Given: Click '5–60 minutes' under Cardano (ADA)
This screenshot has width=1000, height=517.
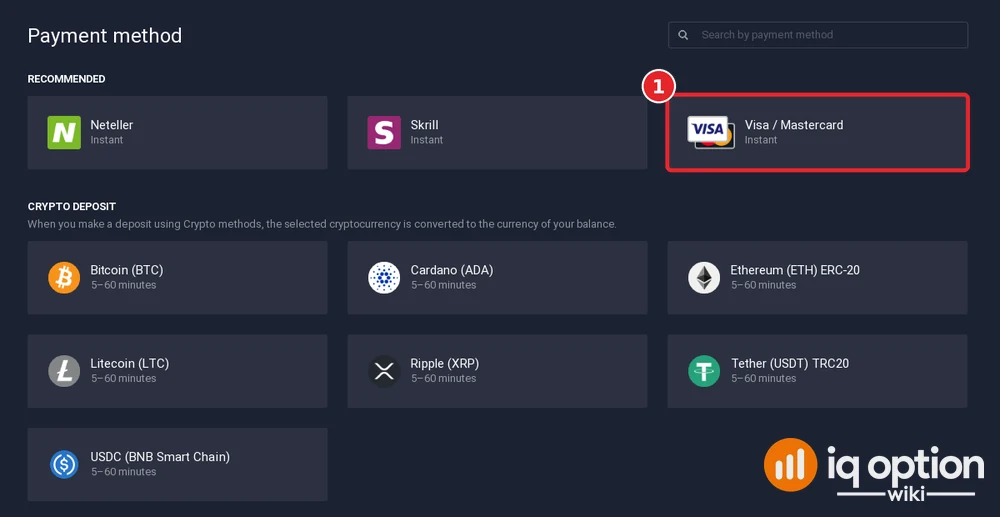Looking at the screenshot, I should point(443,285).
